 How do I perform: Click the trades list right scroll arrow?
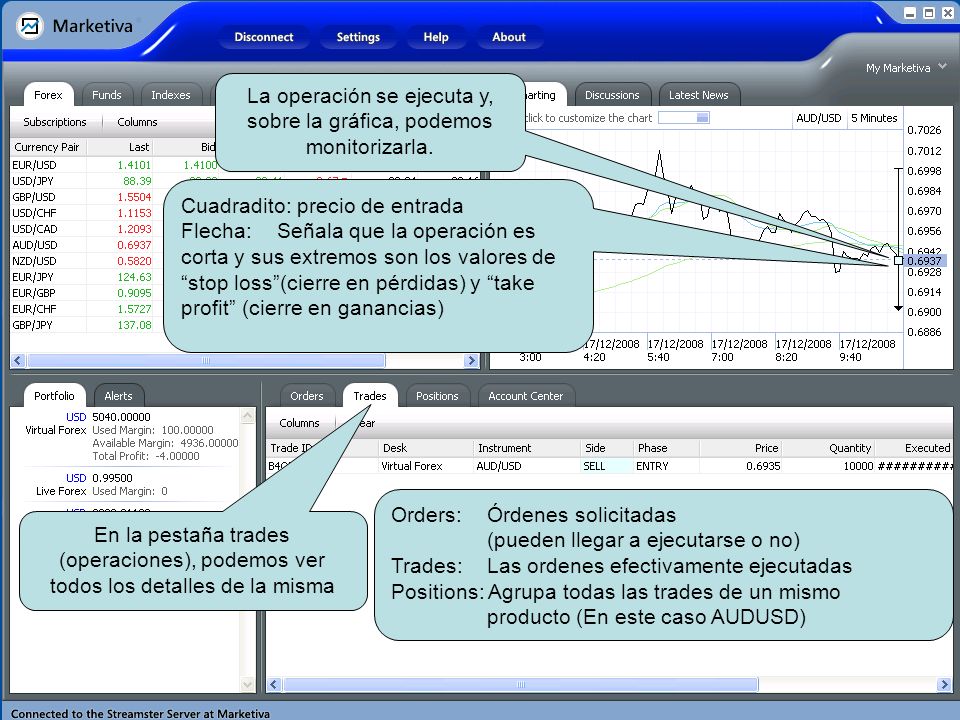coord(943,684)
